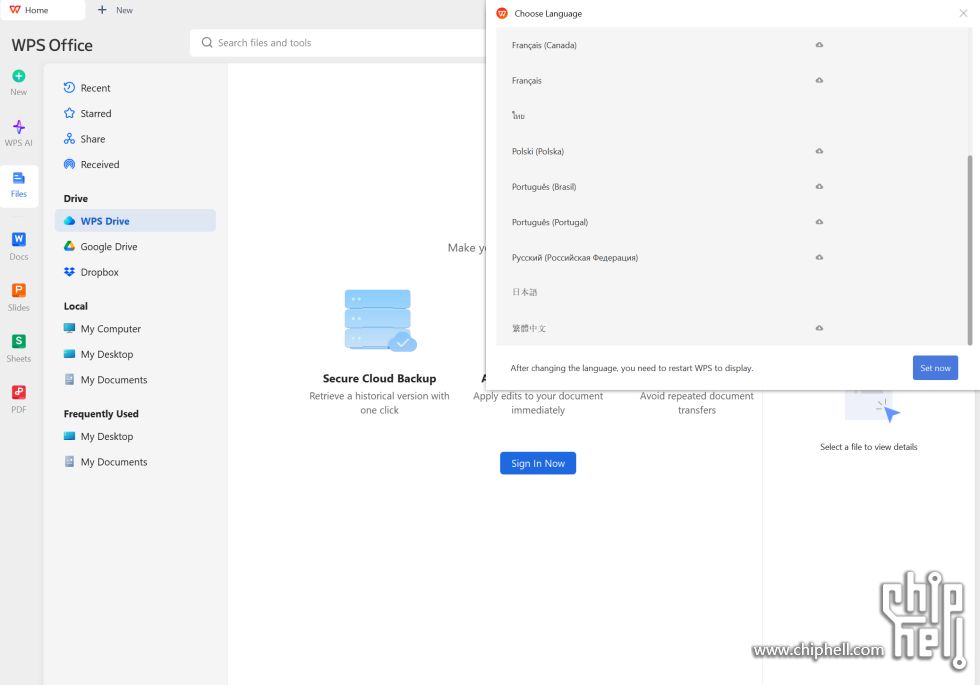Select Português (Portugal) language
The height and width of the screenshot is (685, 980).
(550, 223)
